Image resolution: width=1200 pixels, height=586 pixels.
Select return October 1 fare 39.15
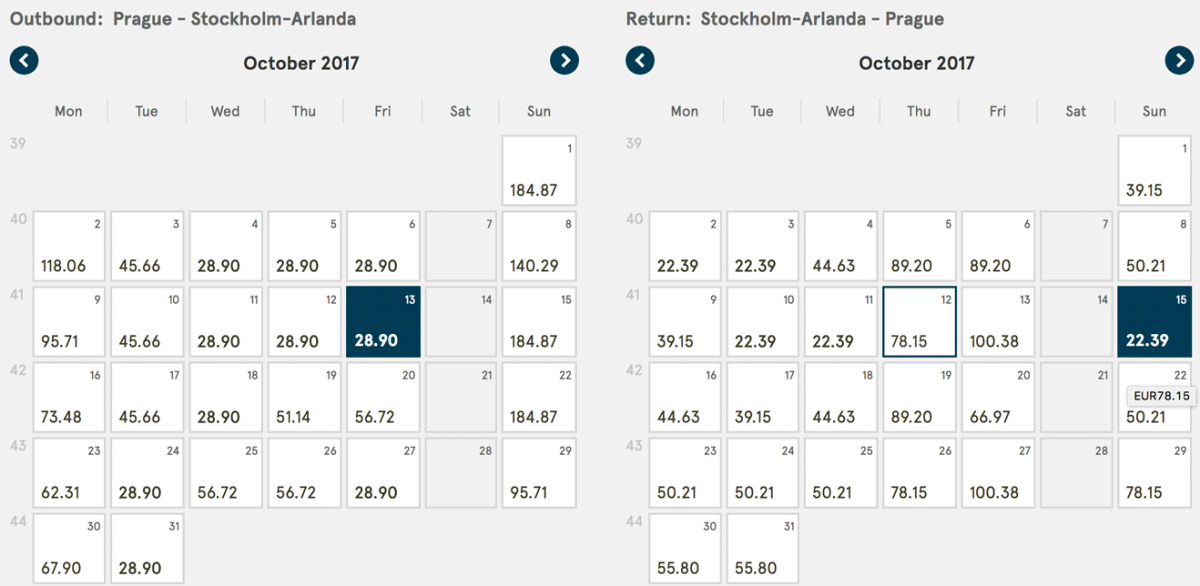click(1155, 170)
